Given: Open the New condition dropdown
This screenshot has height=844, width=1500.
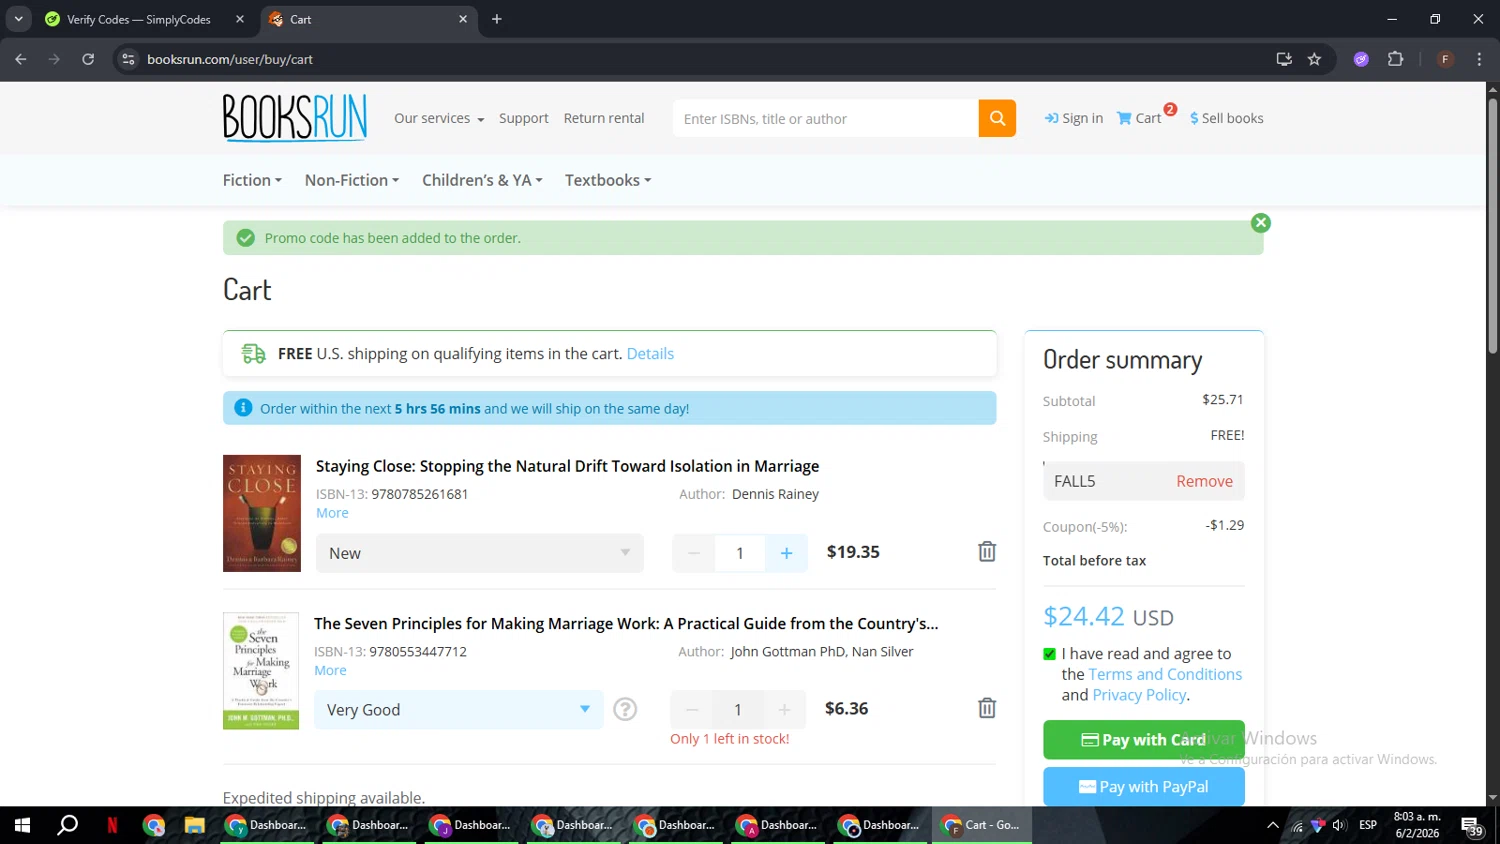Looking at the screenshot, I should click(x=480, y=553).
